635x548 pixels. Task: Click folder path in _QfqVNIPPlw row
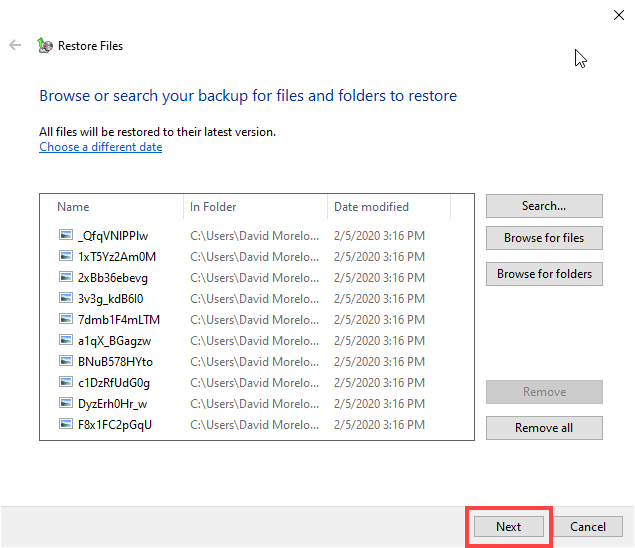pyautogui.click(x=254, y=236)
